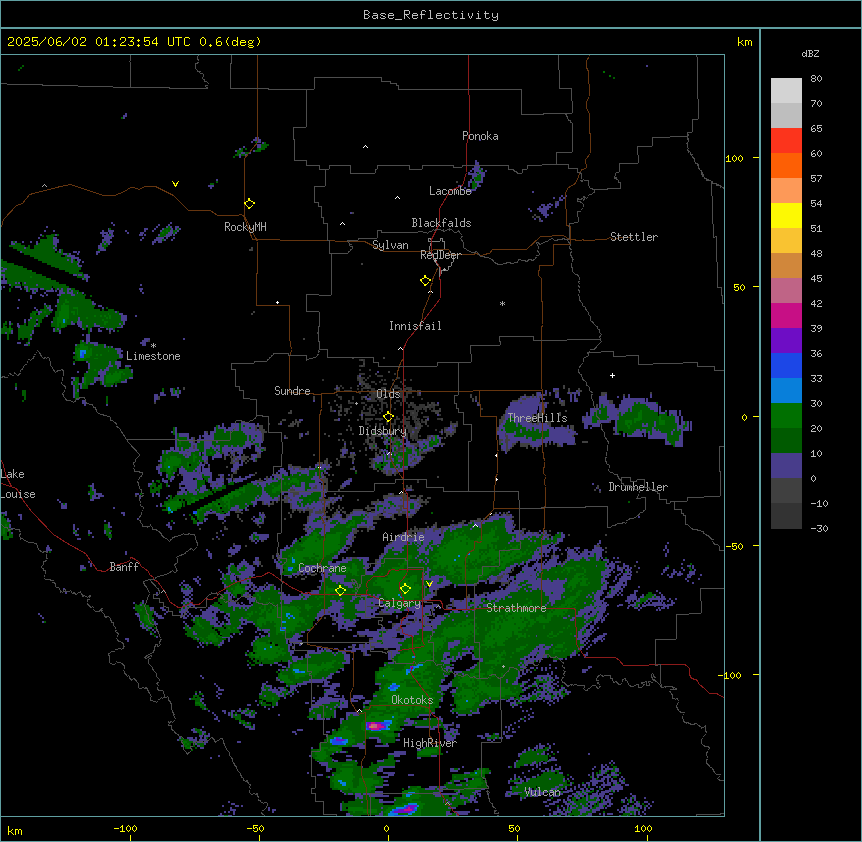Click the Stettler city label
862x842 pixels.
point(634,237)
